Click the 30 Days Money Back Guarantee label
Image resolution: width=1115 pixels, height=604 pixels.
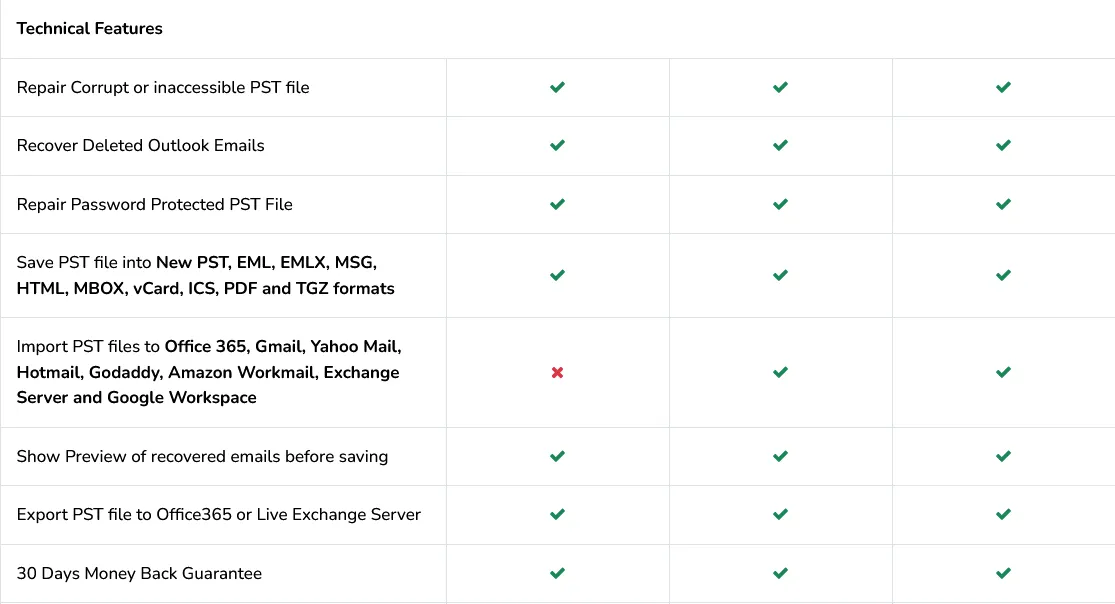[x=139, y=573]
